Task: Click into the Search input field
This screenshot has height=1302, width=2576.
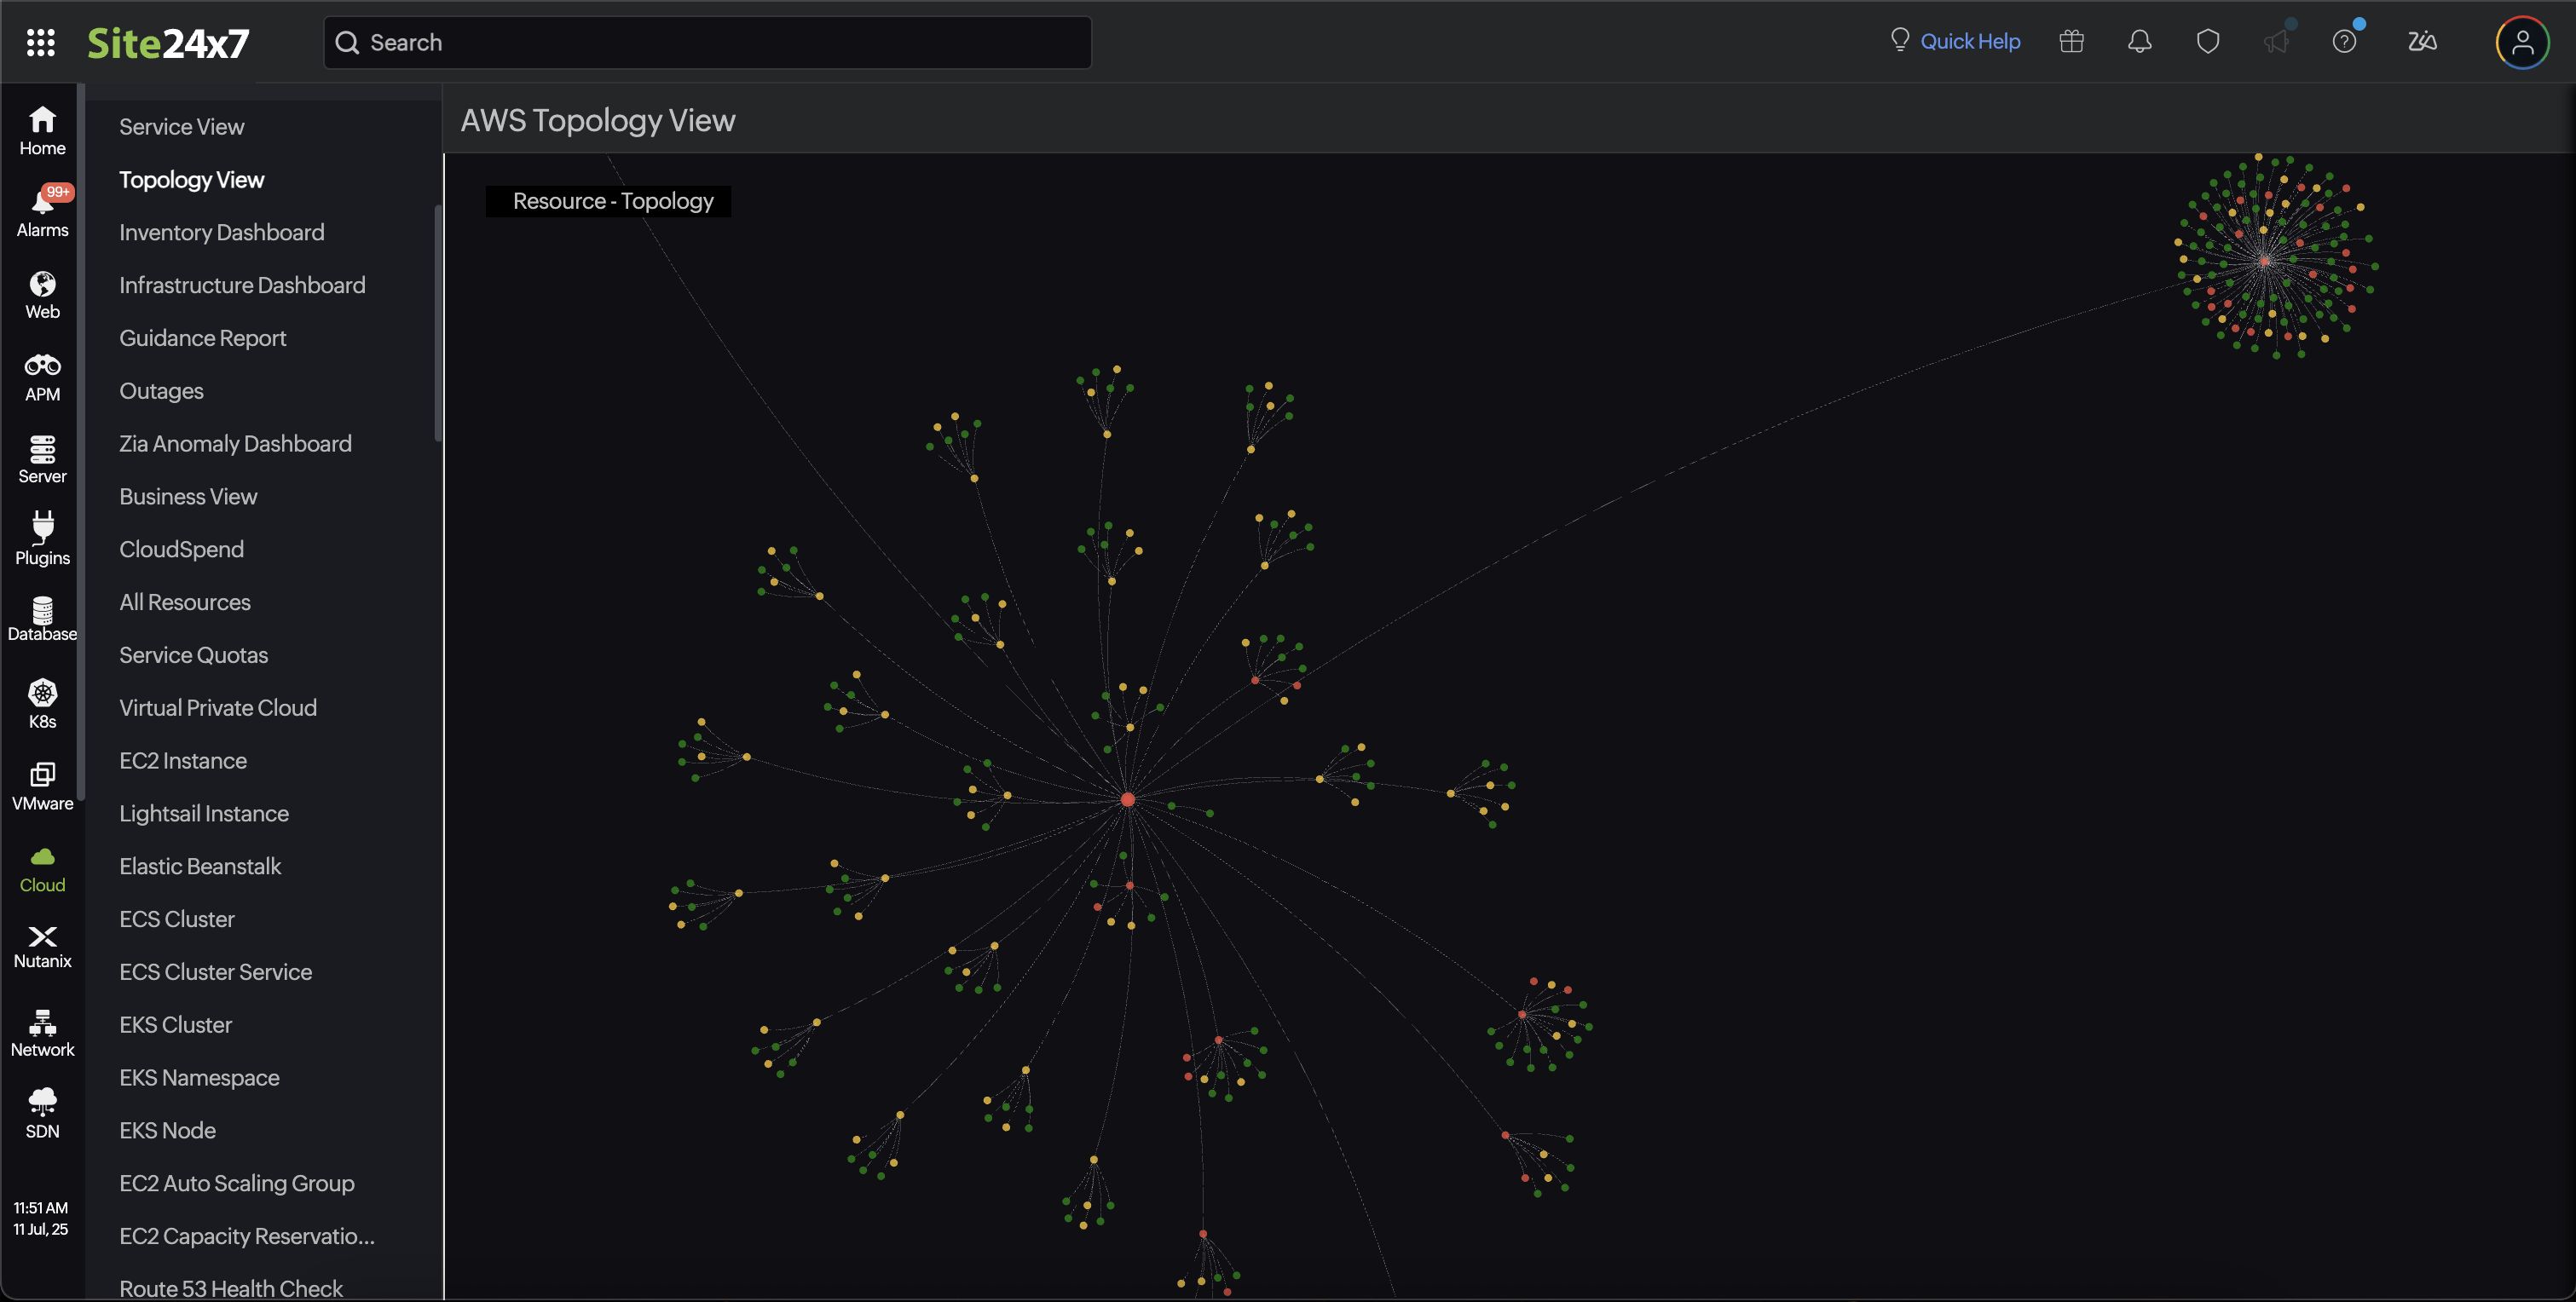Action: pos(707,42)
